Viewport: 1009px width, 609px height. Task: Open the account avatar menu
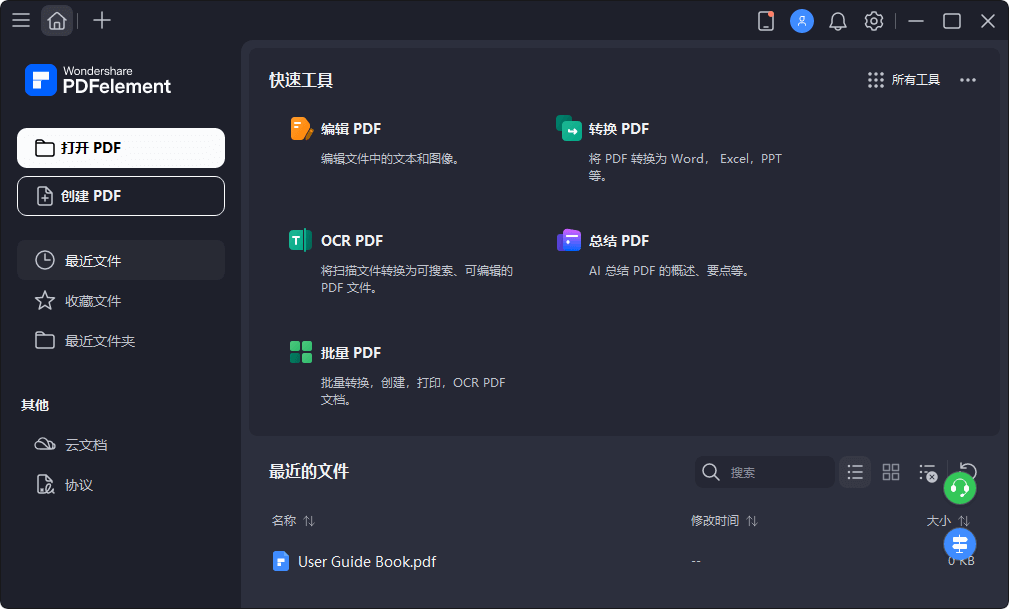click(802, 20)
